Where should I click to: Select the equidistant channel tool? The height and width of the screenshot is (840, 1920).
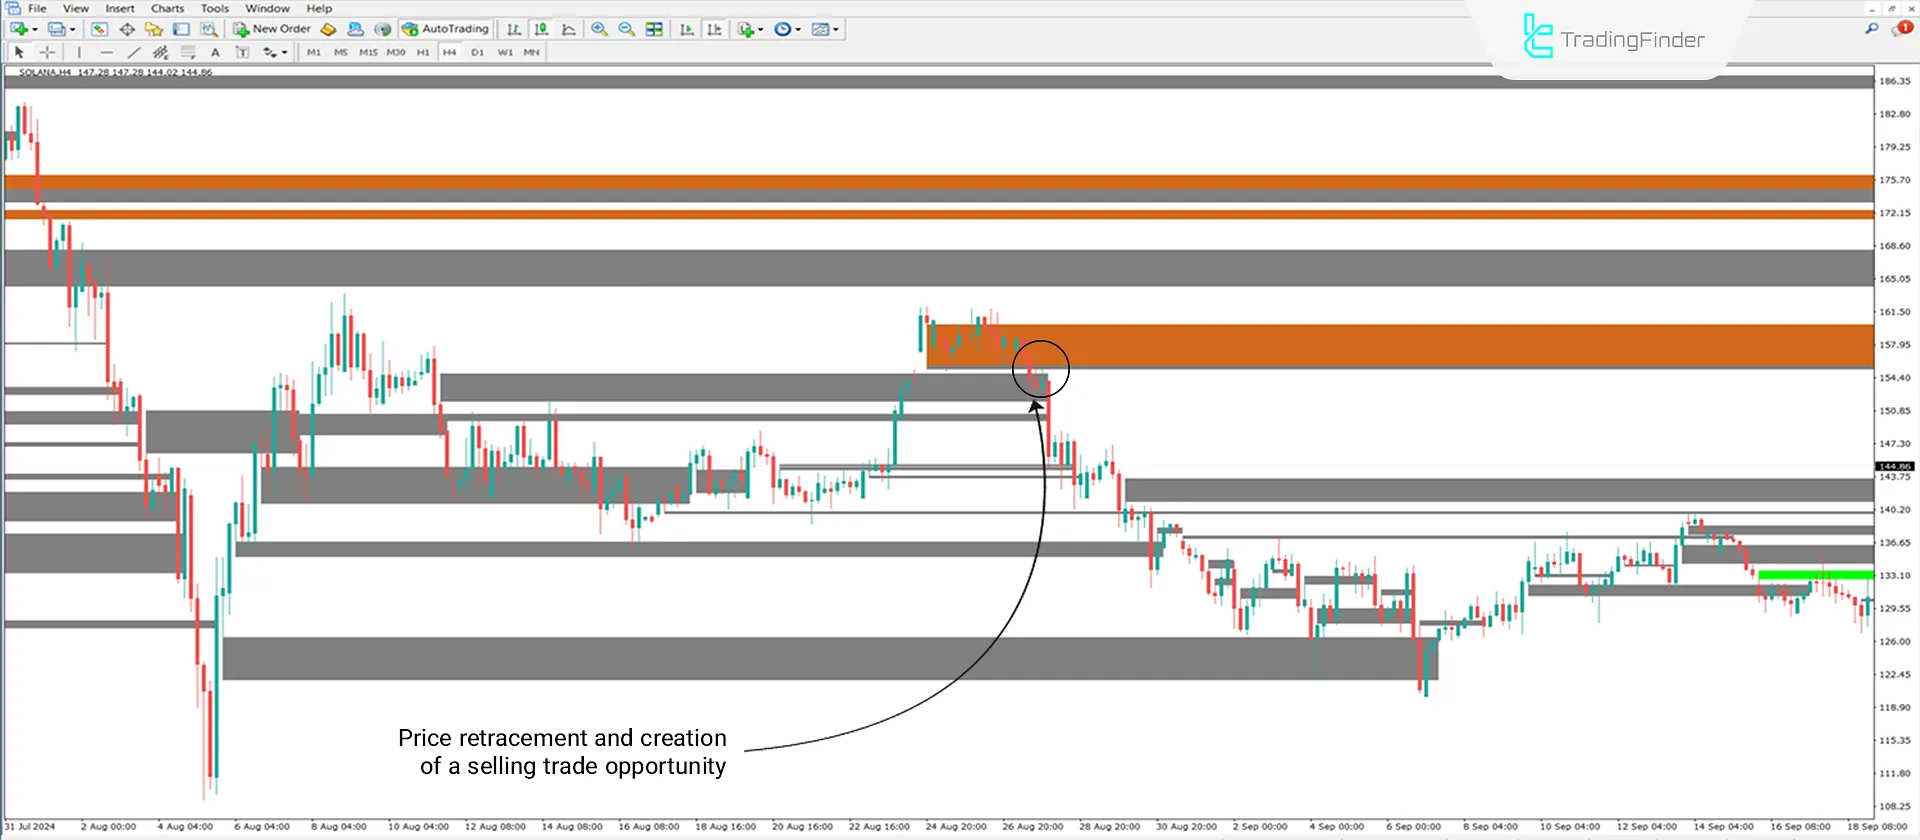[x=160, y=52]
